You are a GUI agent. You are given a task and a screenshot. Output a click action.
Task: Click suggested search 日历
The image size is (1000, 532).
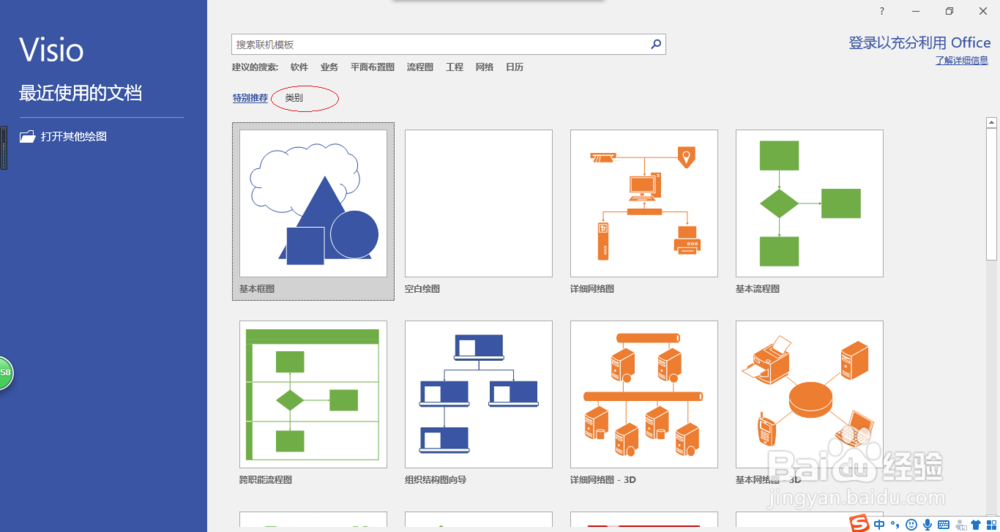pos(515,67)
